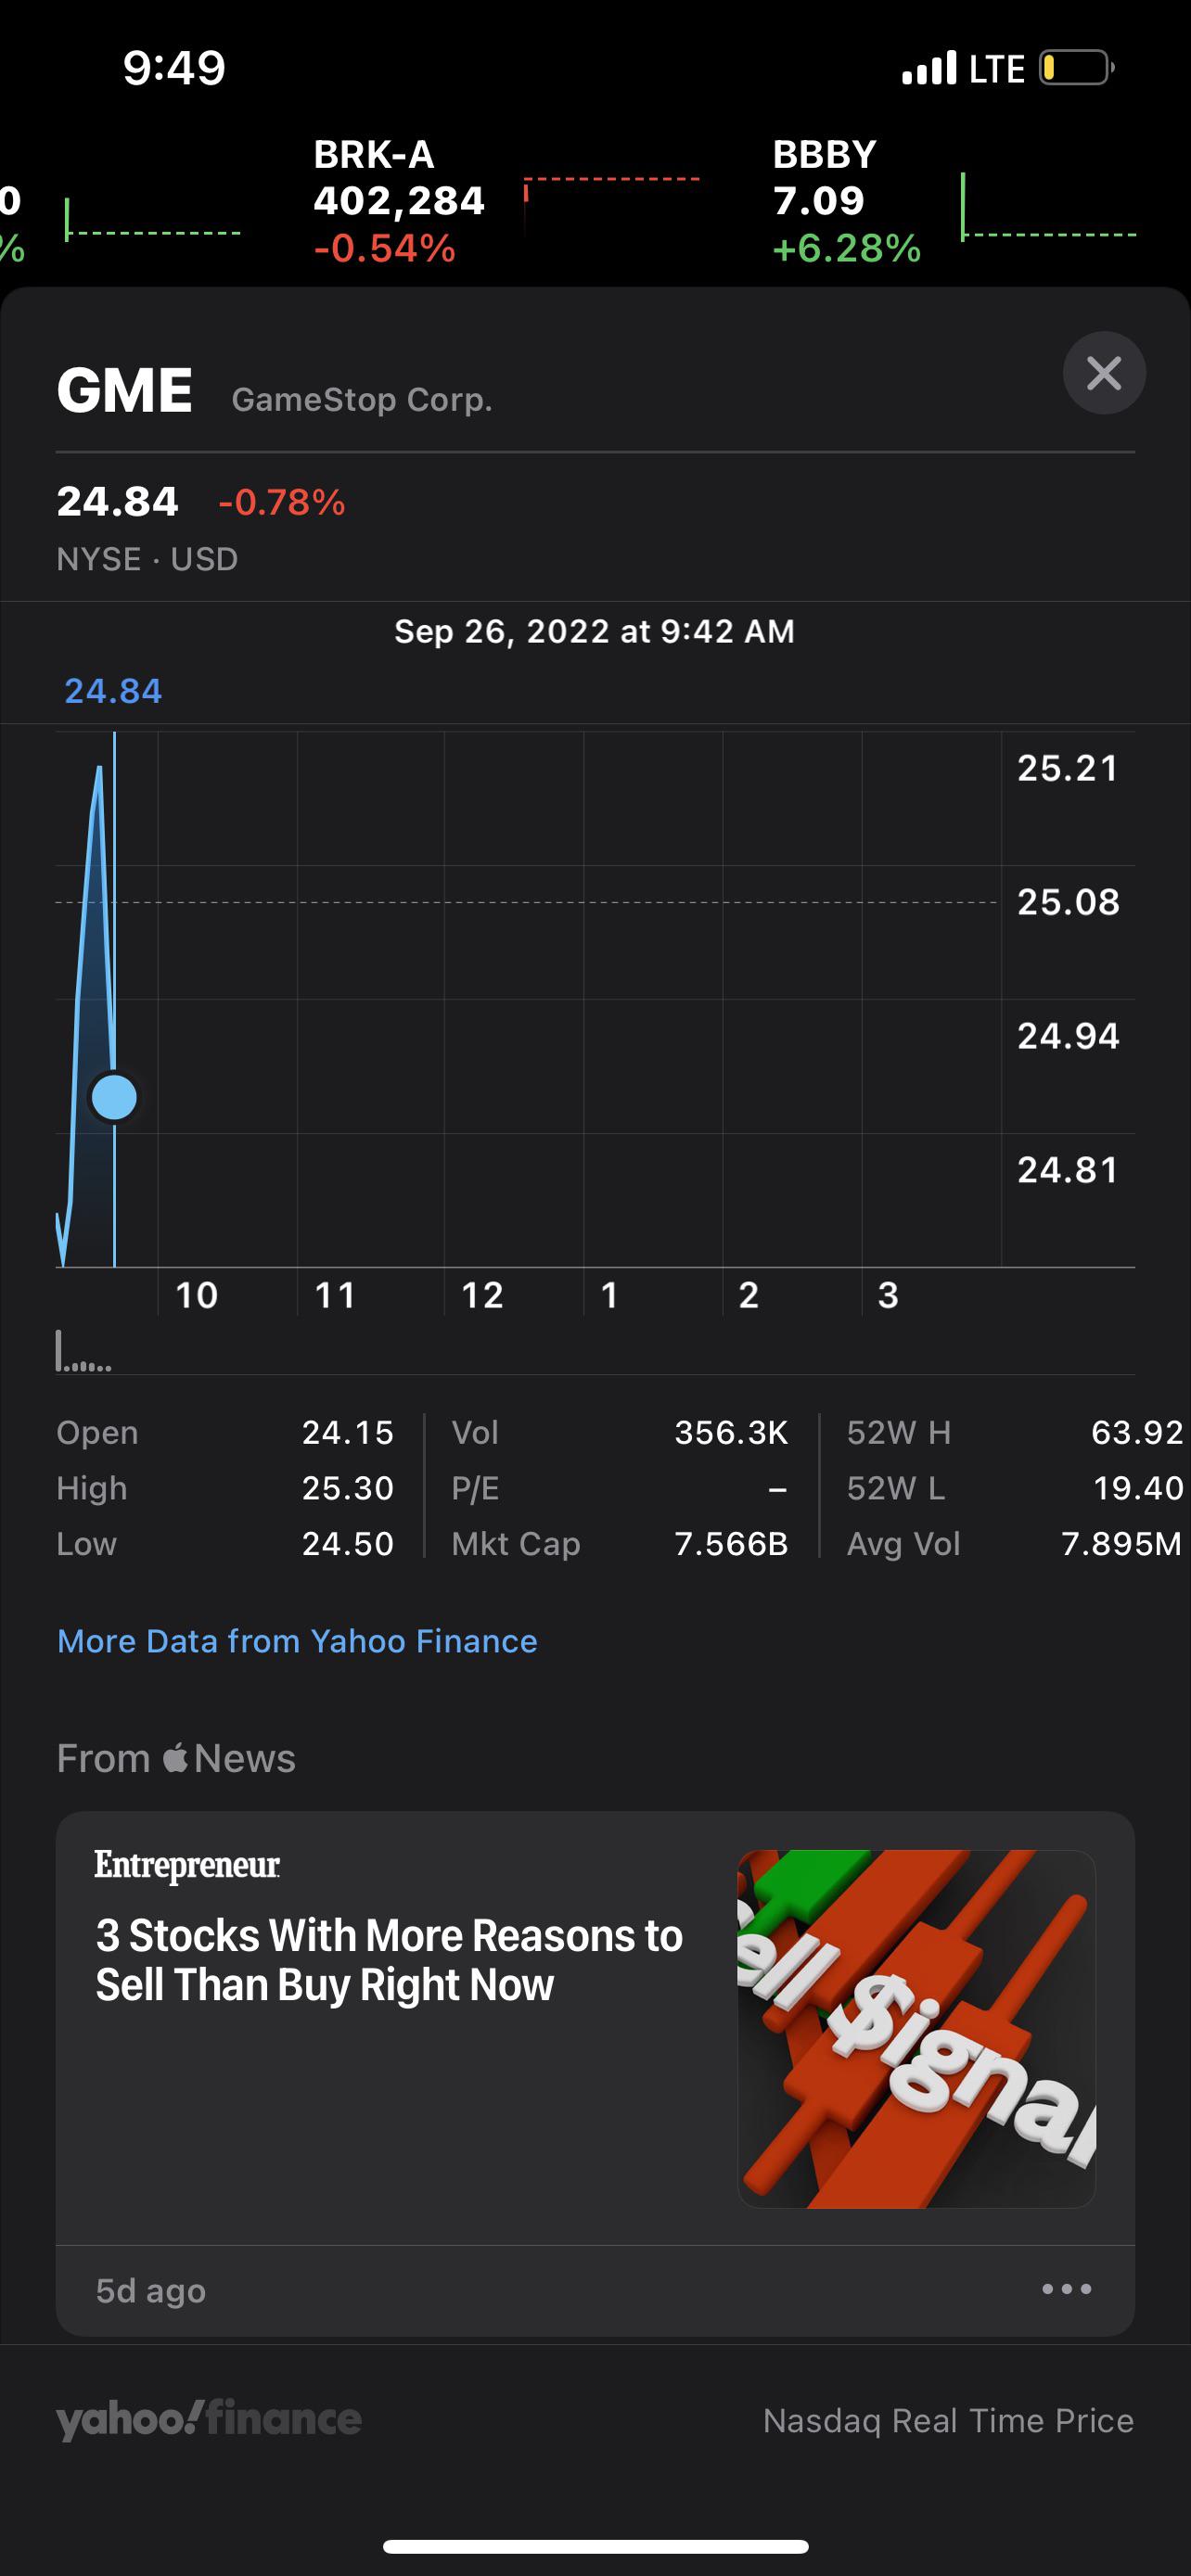Open More Data from Yahoo Finance link
Screen dimensions: 1191x2576
point(297,1641)
